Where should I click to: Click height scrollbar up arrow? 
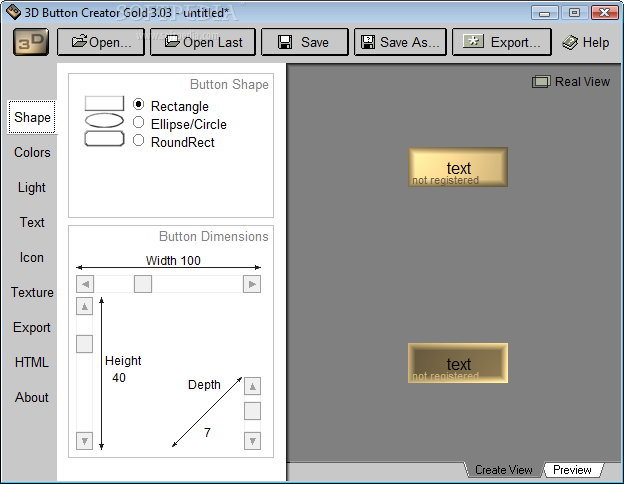(x=84, y=306)
